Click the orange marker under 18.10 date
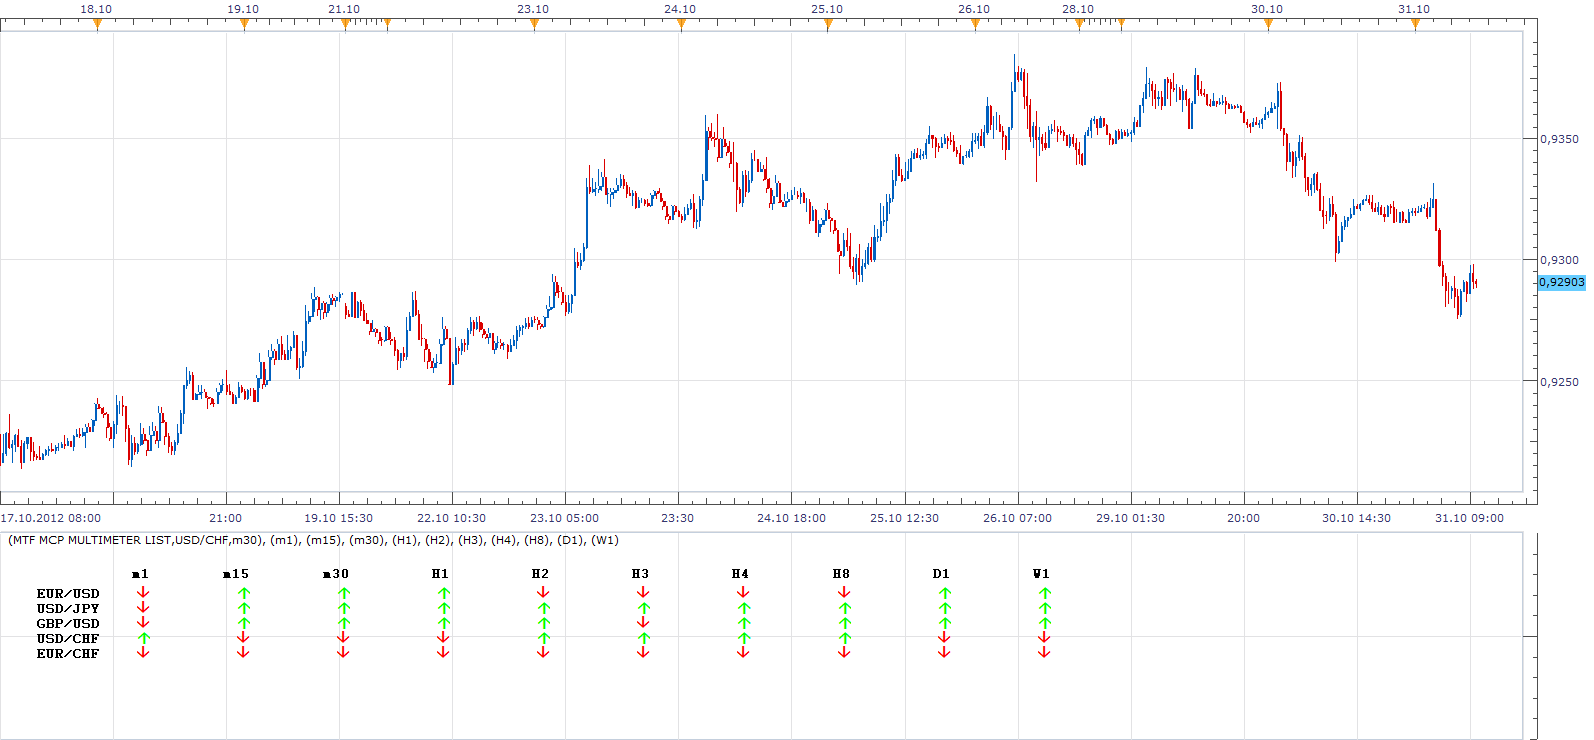Image resolution: width=1594 pixels, height=740 pixels. (97, 25)
